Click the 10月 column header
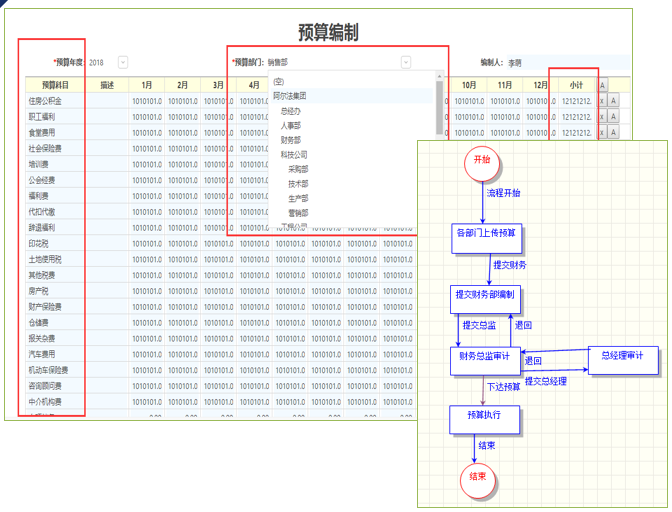Screen dimensions: 672x512 (469, 85)
